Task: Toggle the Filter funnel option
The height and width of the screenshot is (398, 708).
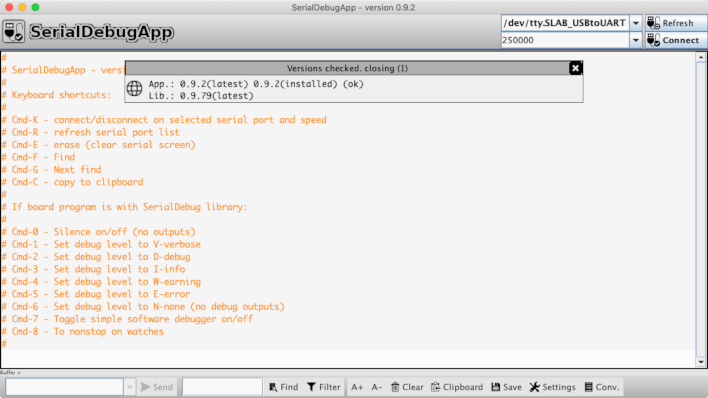Action: pos(324,387)
